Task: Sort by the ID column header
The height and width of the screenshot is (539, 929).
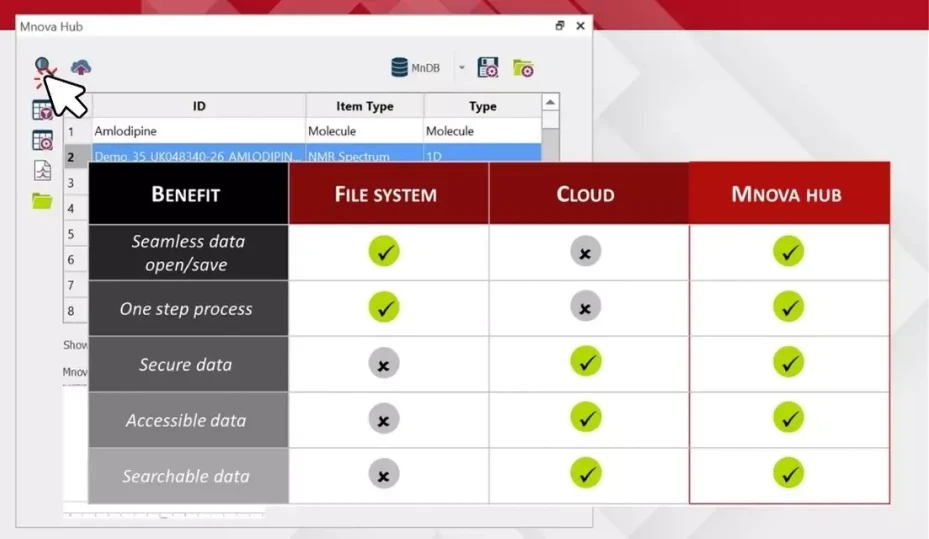Action: pyautogui.click(x=198, y=106)
